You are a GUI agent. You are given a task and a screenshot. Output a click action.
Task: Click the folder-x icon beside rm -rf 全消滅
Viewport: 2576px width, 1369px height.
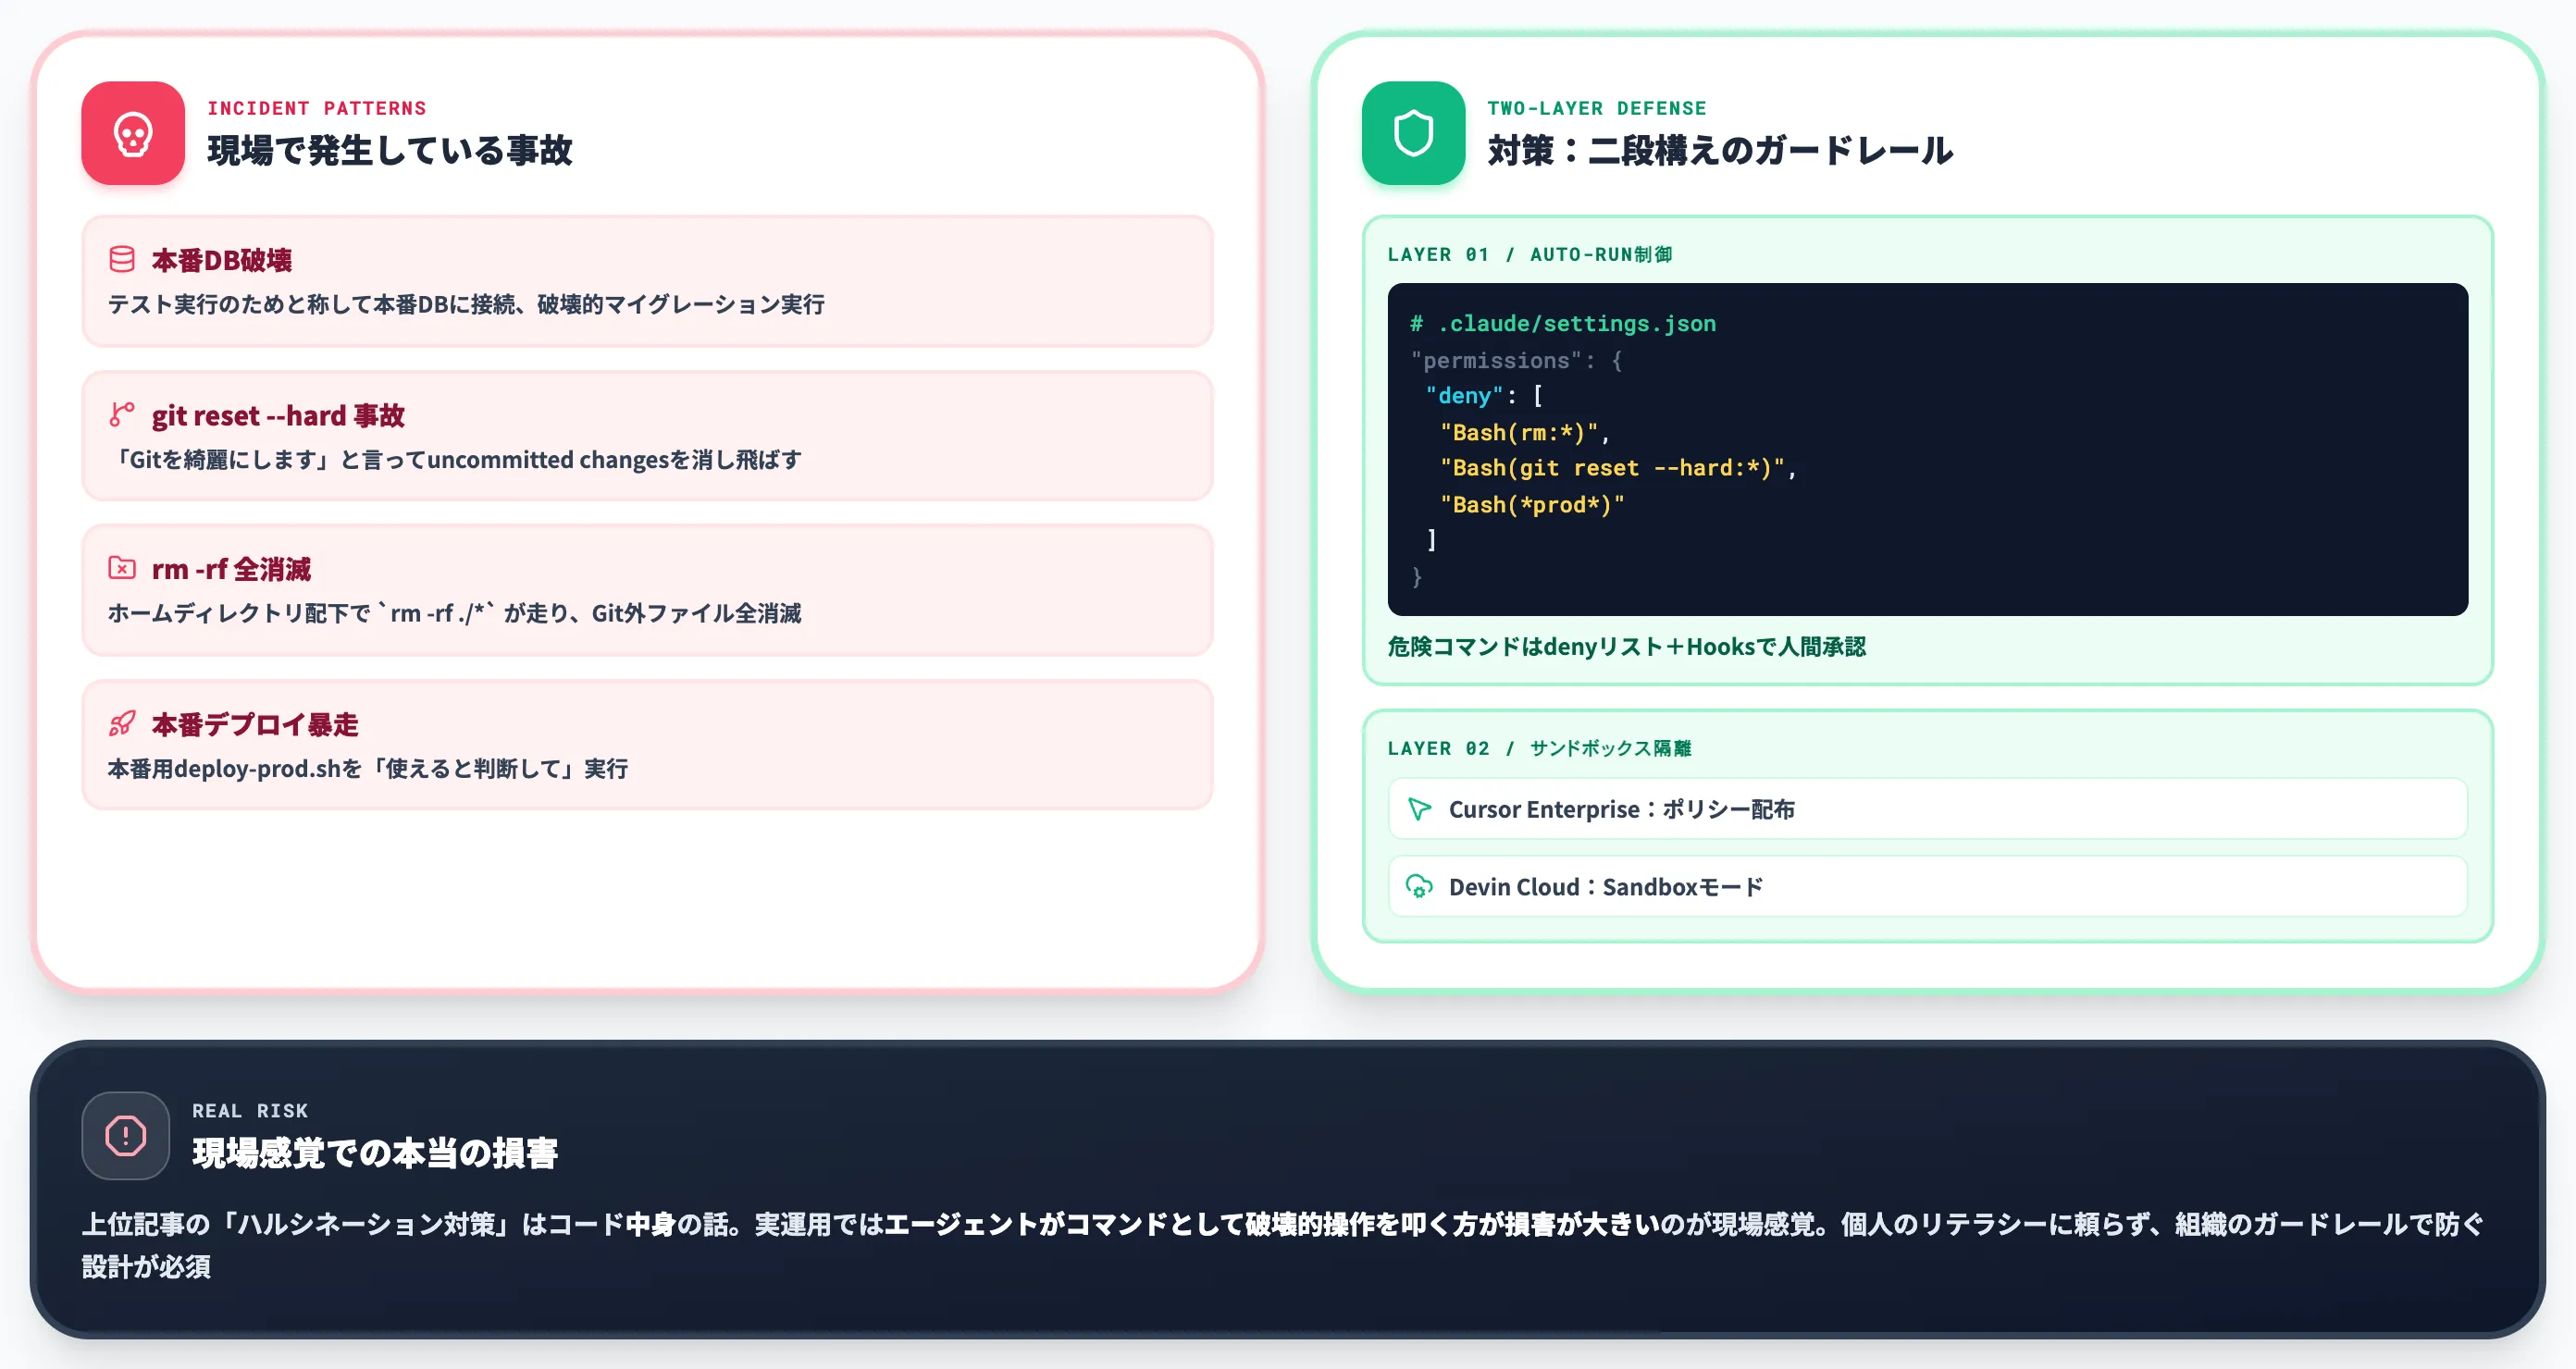pyautogui.click(x=122, y=569)
